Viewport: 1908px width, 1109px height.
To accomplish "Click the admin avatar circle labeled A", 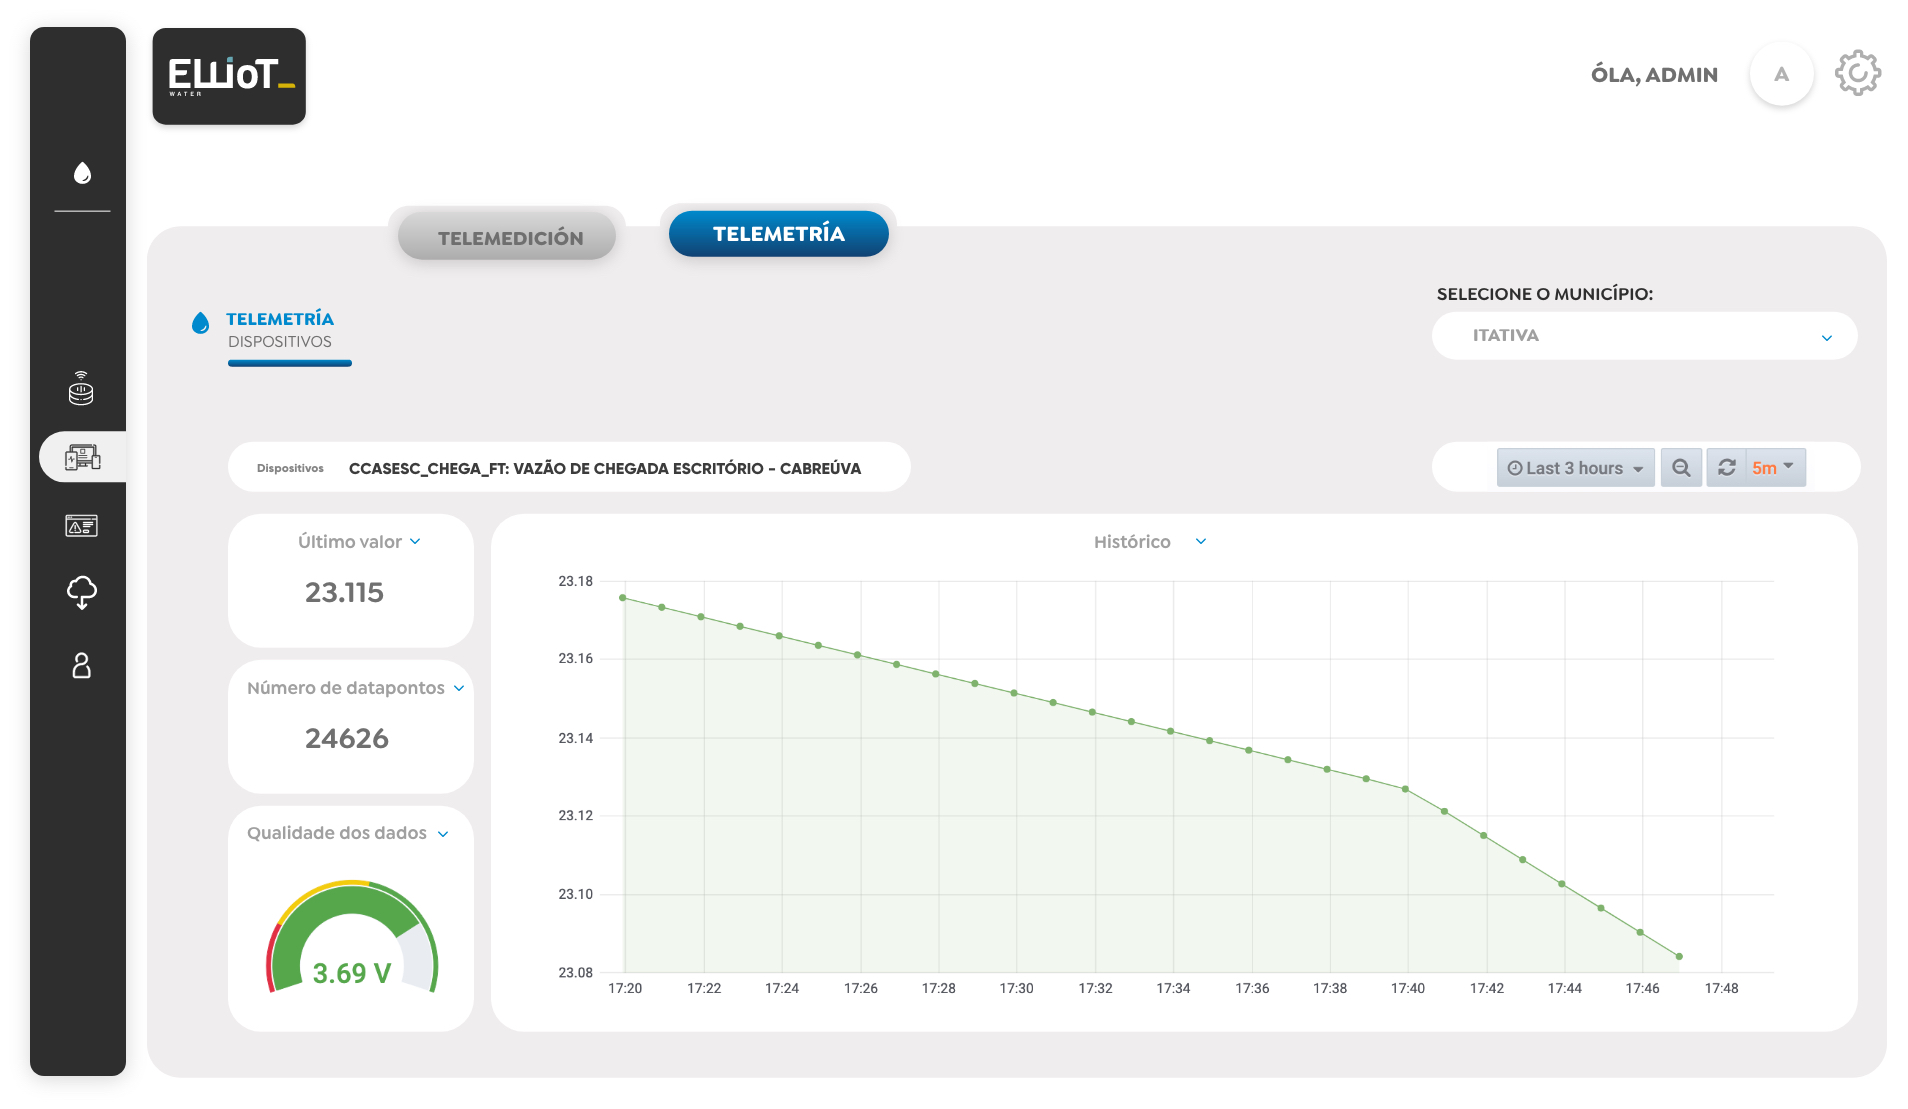I will pos(1781,74).
